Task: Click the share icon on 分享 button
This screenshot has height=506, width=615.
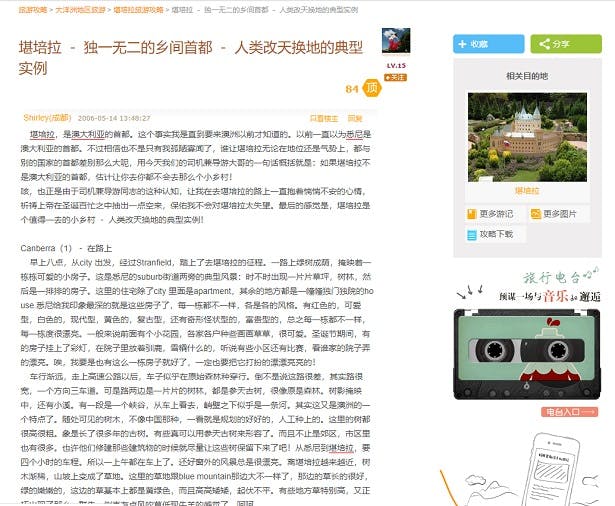Action: (541, 44)
